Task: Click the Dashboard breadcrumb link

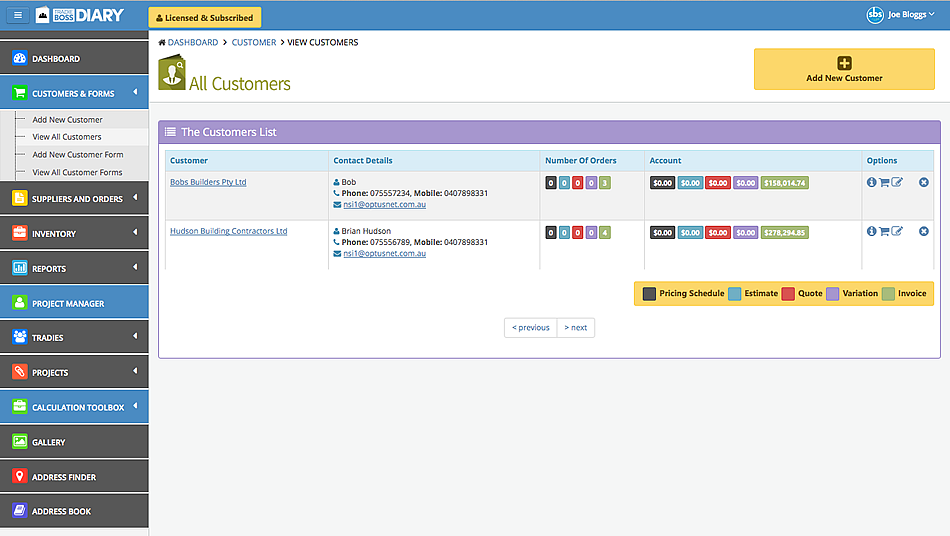Action: pos(192,42)
